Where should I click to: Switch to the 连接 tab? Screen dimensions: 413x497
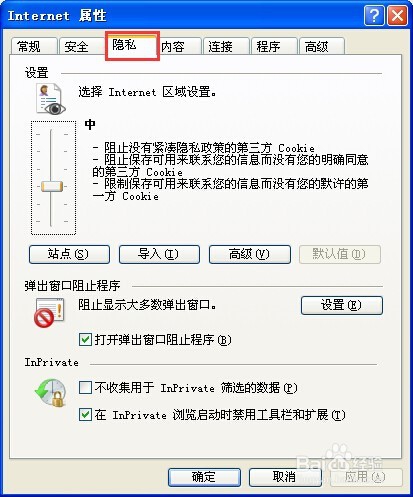226,46
